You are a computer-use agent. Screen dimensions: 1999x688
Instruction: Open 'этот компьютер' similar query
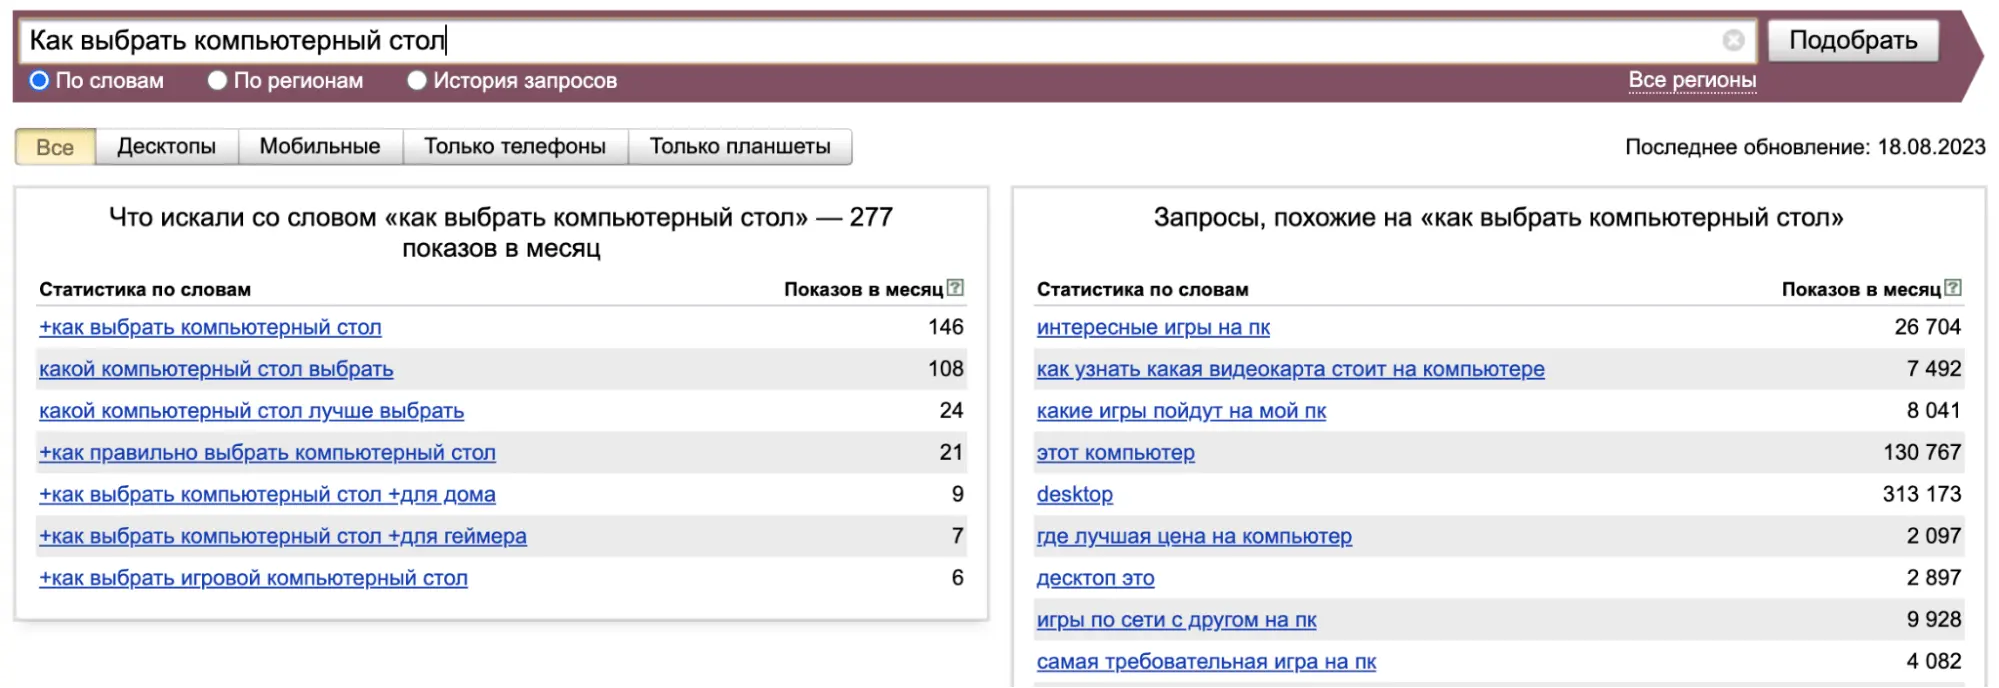1115,453
